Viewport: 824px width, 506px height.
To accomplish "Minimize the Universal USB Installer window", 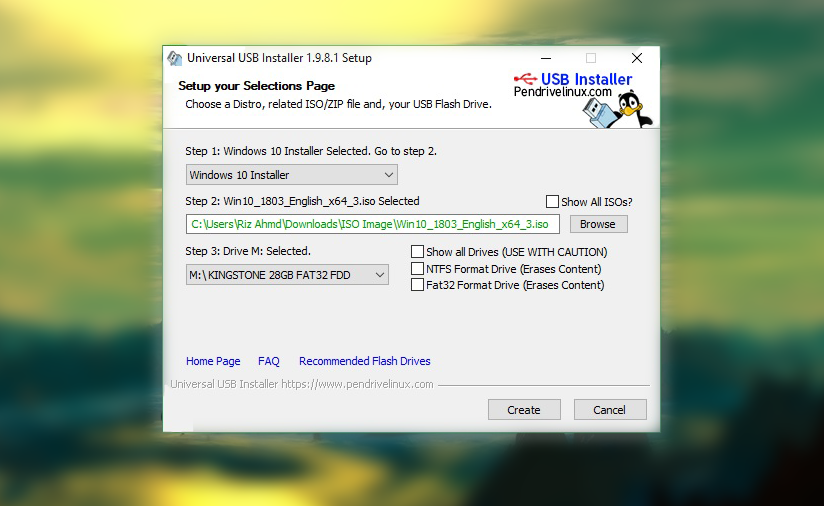I will 546,58.
